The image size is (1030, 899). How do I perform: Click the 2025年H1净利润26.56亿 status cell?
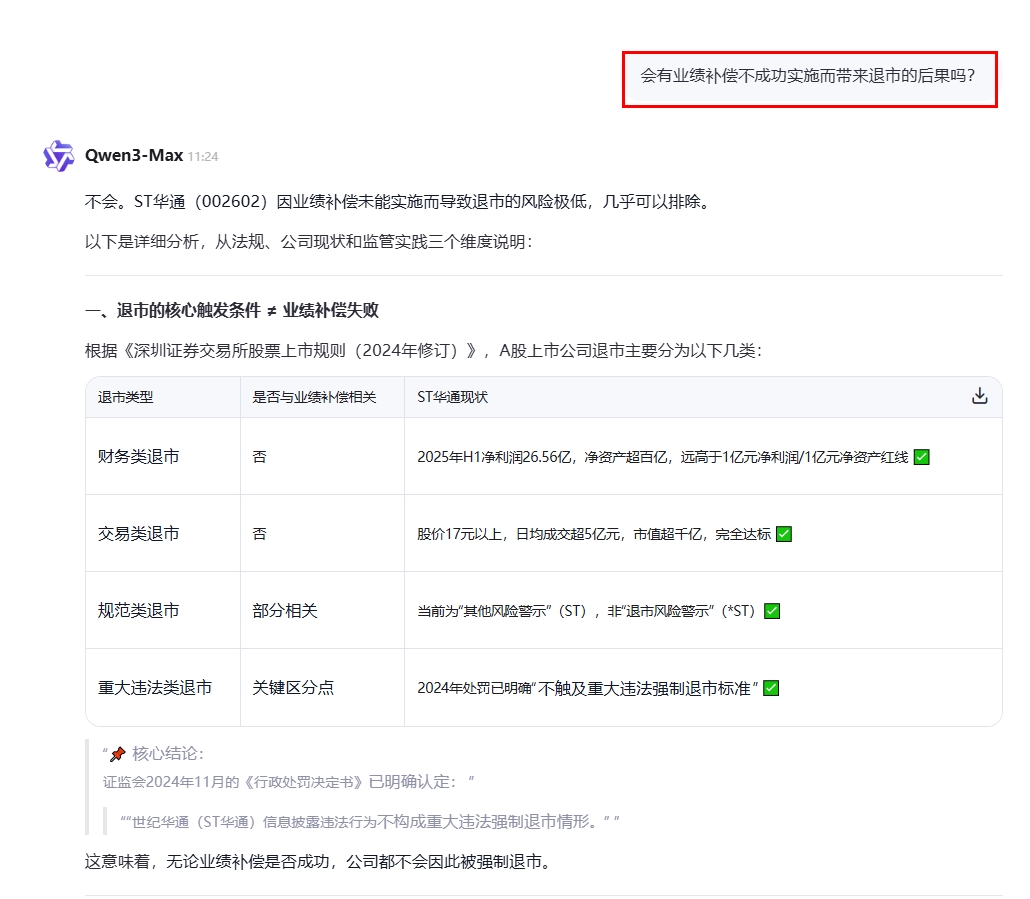tap(704, 456)
